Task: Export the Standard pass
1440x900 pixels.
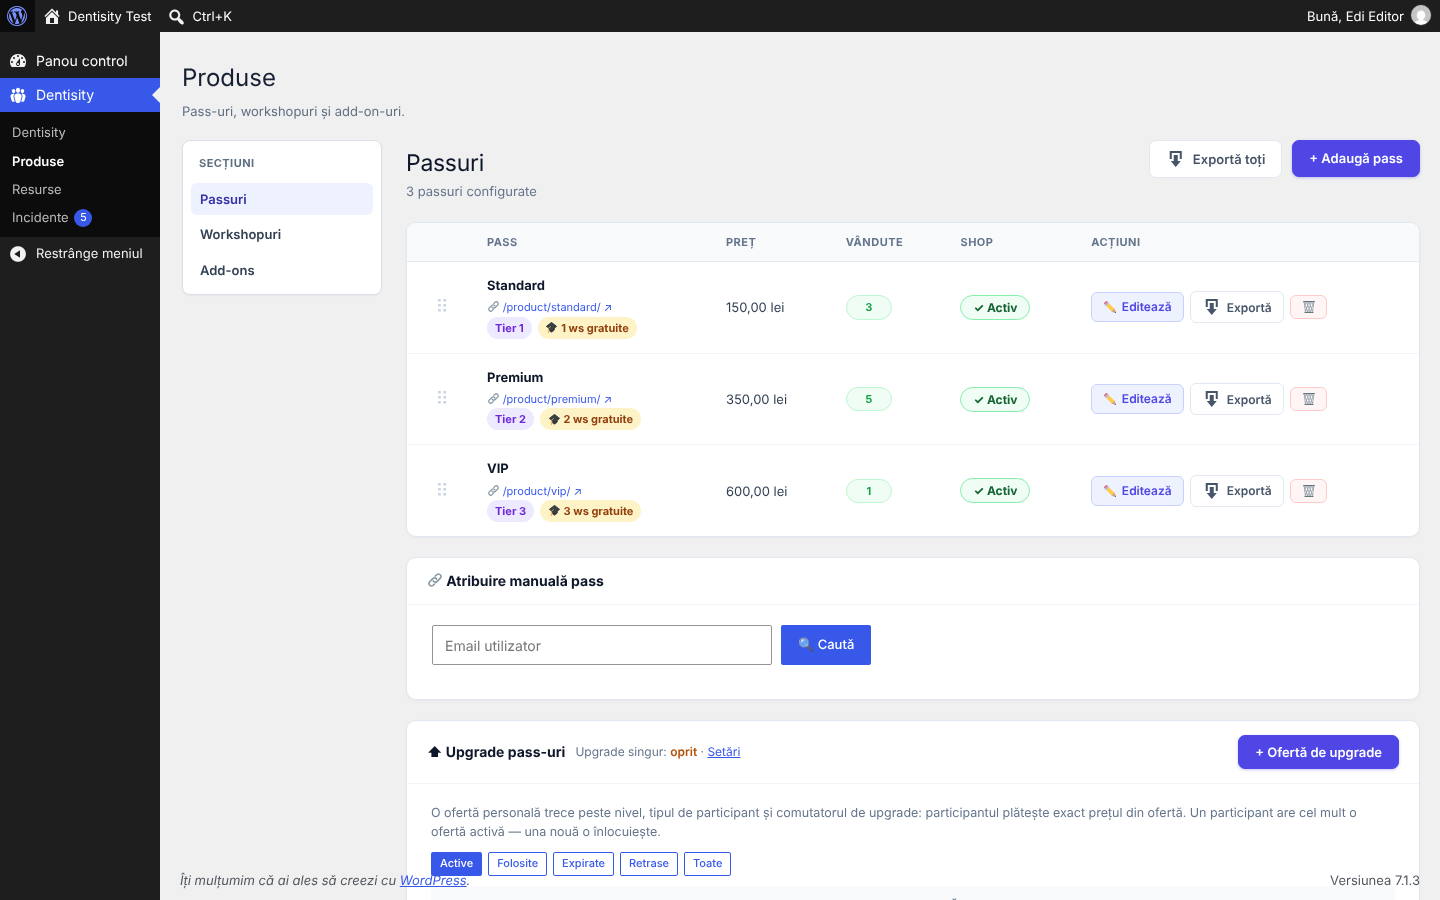Action: (x=1237, y=307)
